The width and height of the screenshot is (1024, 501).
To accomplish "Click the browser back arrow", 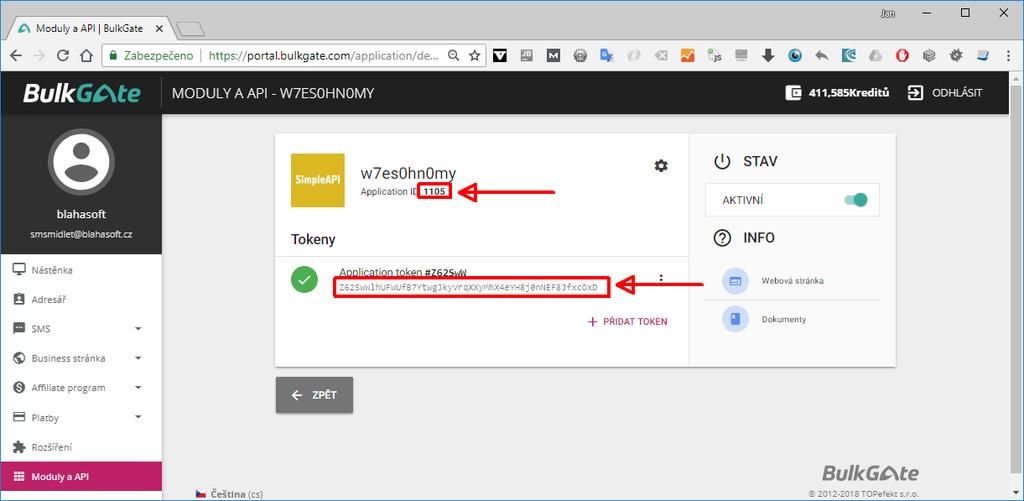I will click(x=16, y=56).
